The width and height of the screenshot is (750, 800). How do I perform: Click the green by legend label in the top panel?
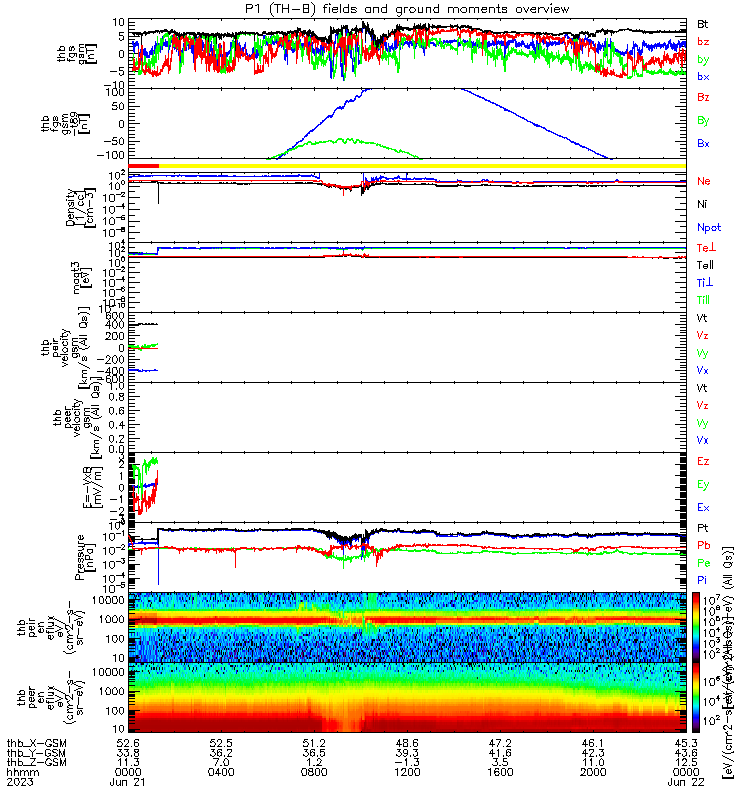click(x=703, y=59)
